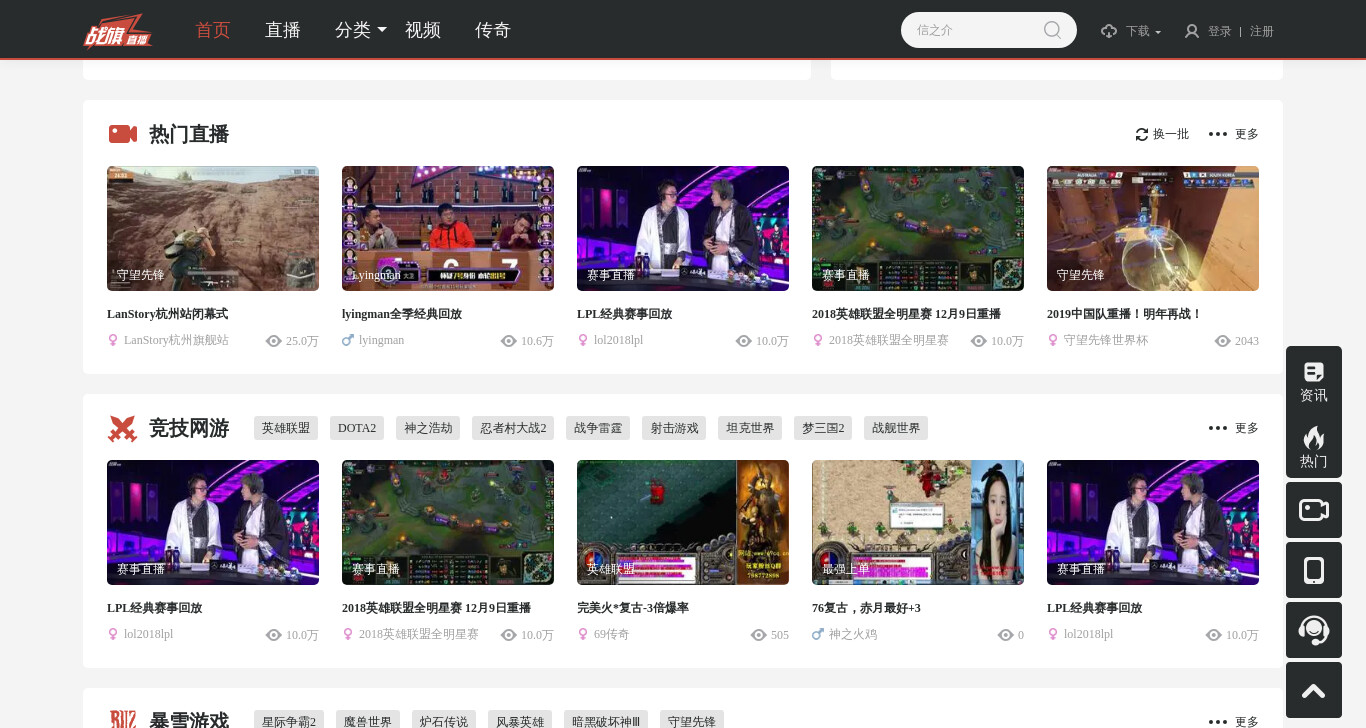
Task: Click the customer service headset icon
Action: coord(1314,630)
